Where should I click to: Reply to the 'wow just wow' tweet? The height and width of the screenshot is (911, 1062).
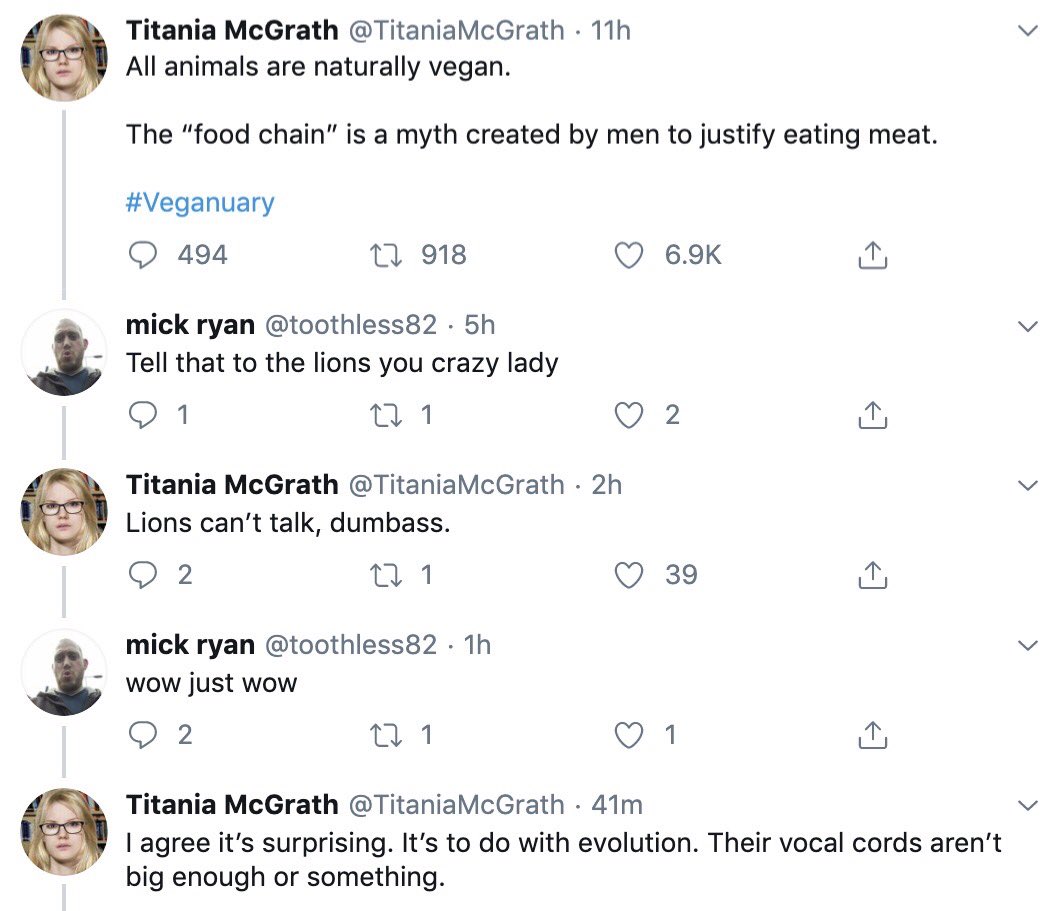tap(146, 735)
